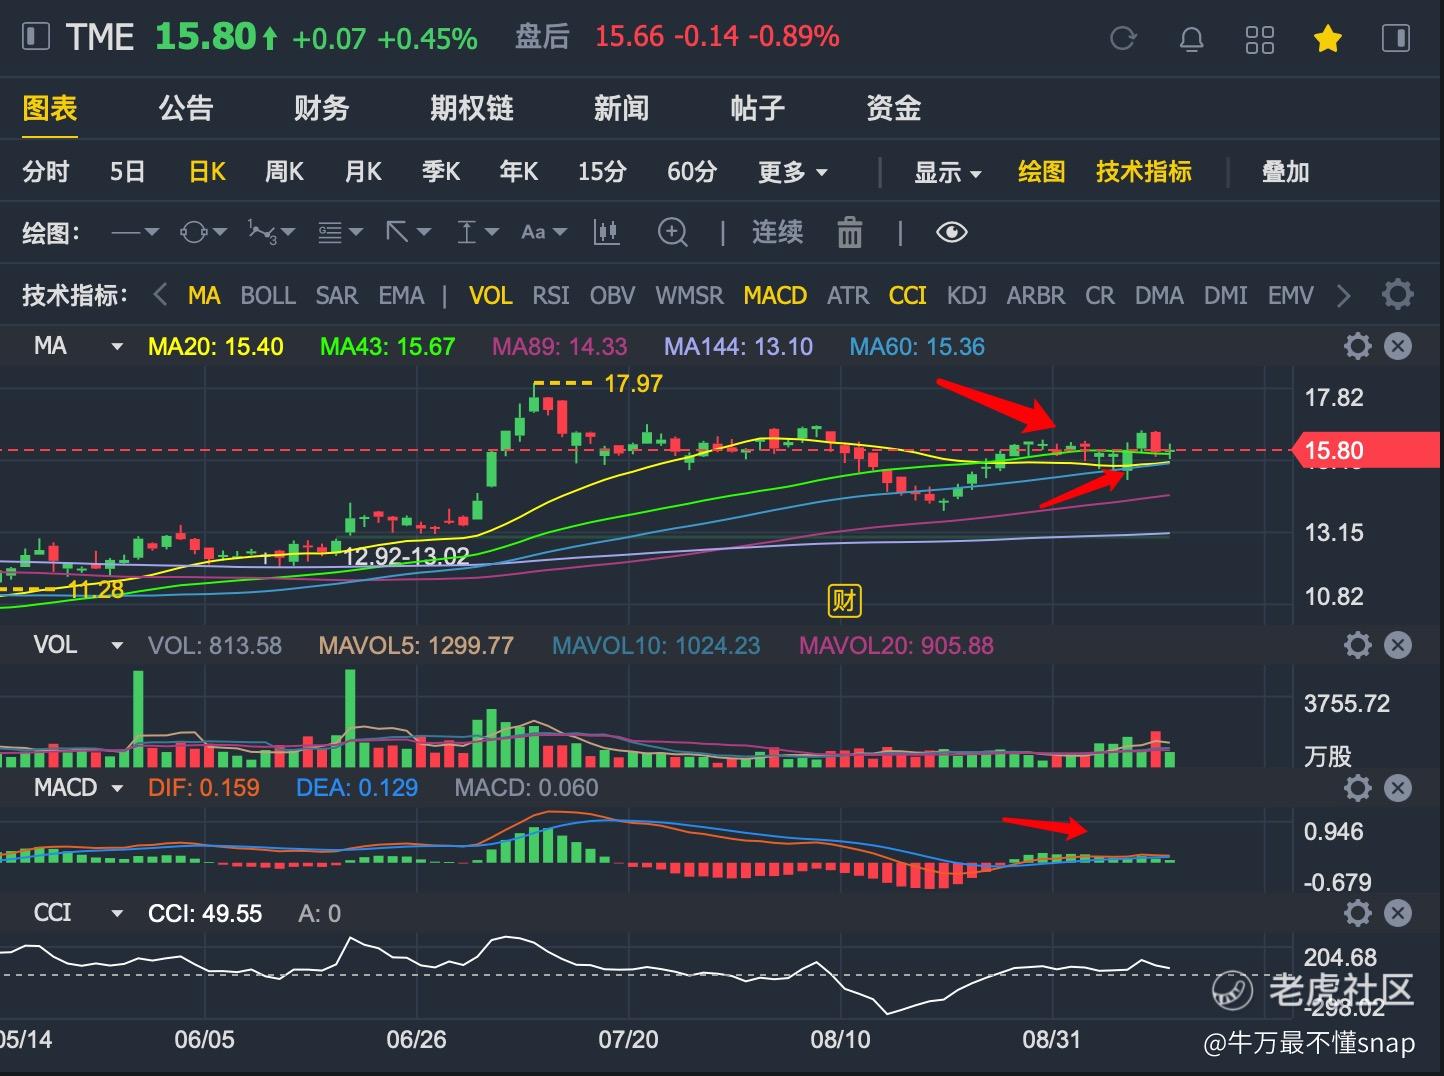
Task: Open the alert bell notification icon
Action: (x=1191, y=39)
